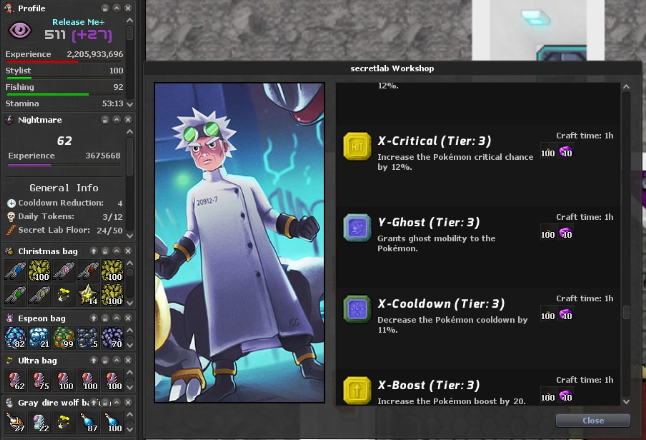Select Espeon bag ice stone stack of 21
Screen dimensions: 646x440
40,337
